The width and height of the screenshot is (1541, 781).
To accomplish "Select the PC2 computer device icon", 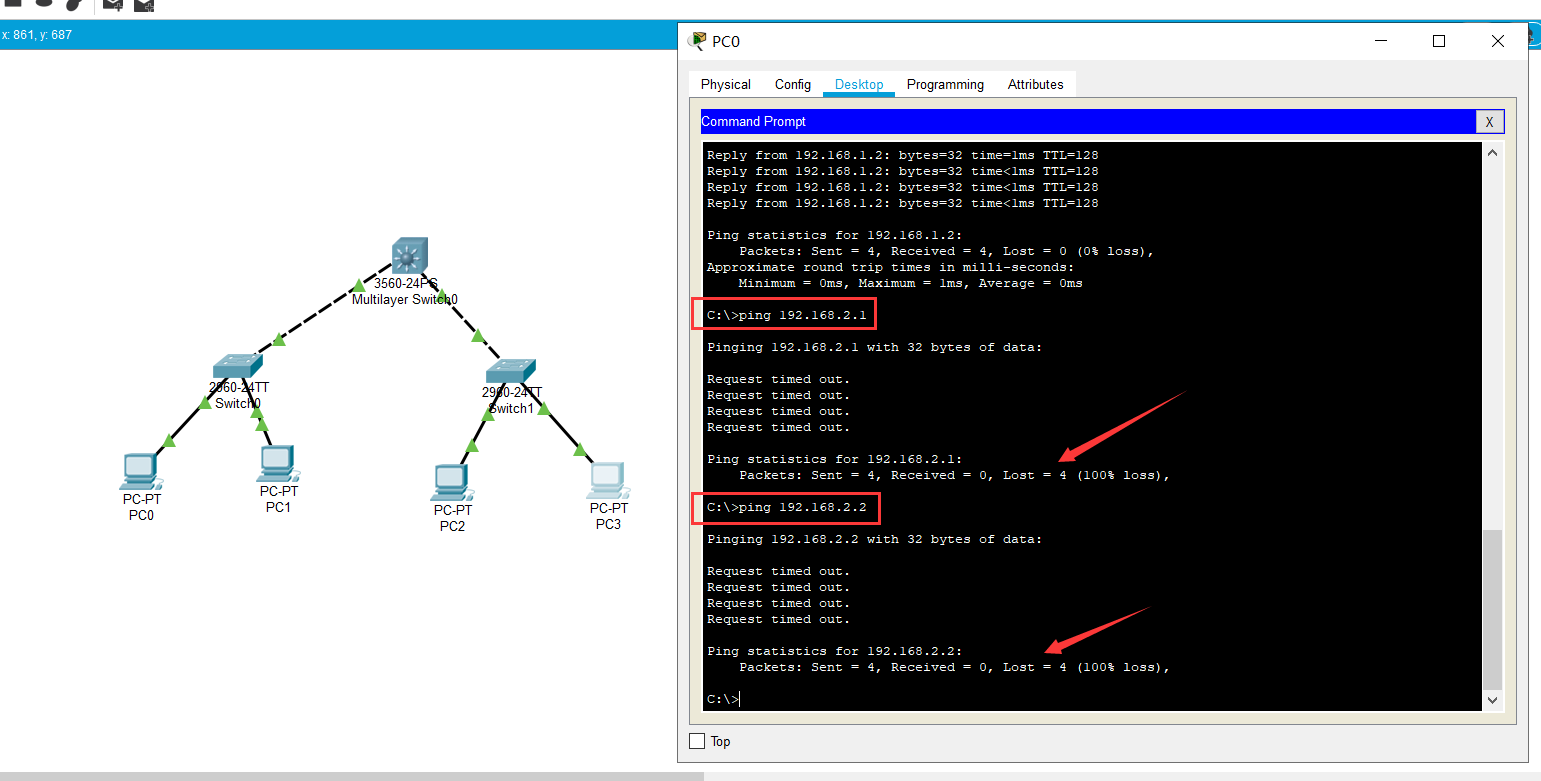I will pos(452,483).
